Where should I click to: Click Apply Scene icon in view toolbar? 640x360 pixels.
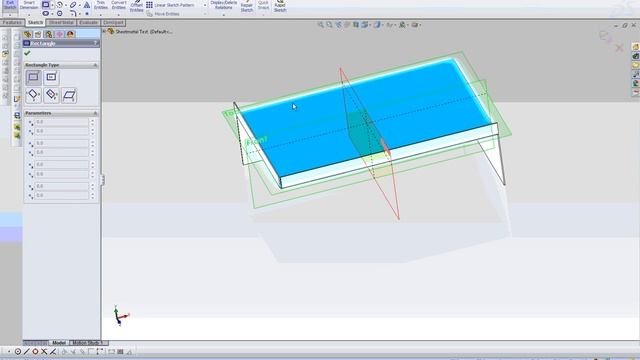click(x=402, y=25)
